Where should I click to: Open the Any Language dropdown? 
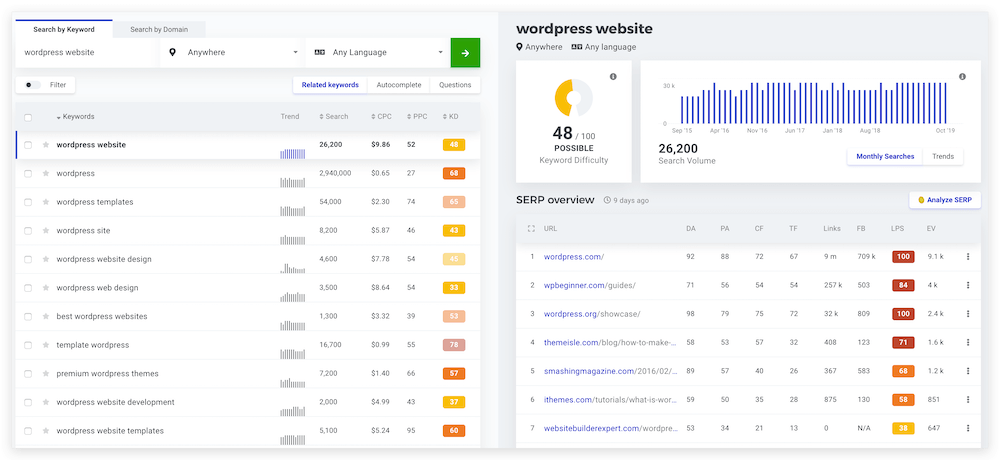[x=378, y=52]
